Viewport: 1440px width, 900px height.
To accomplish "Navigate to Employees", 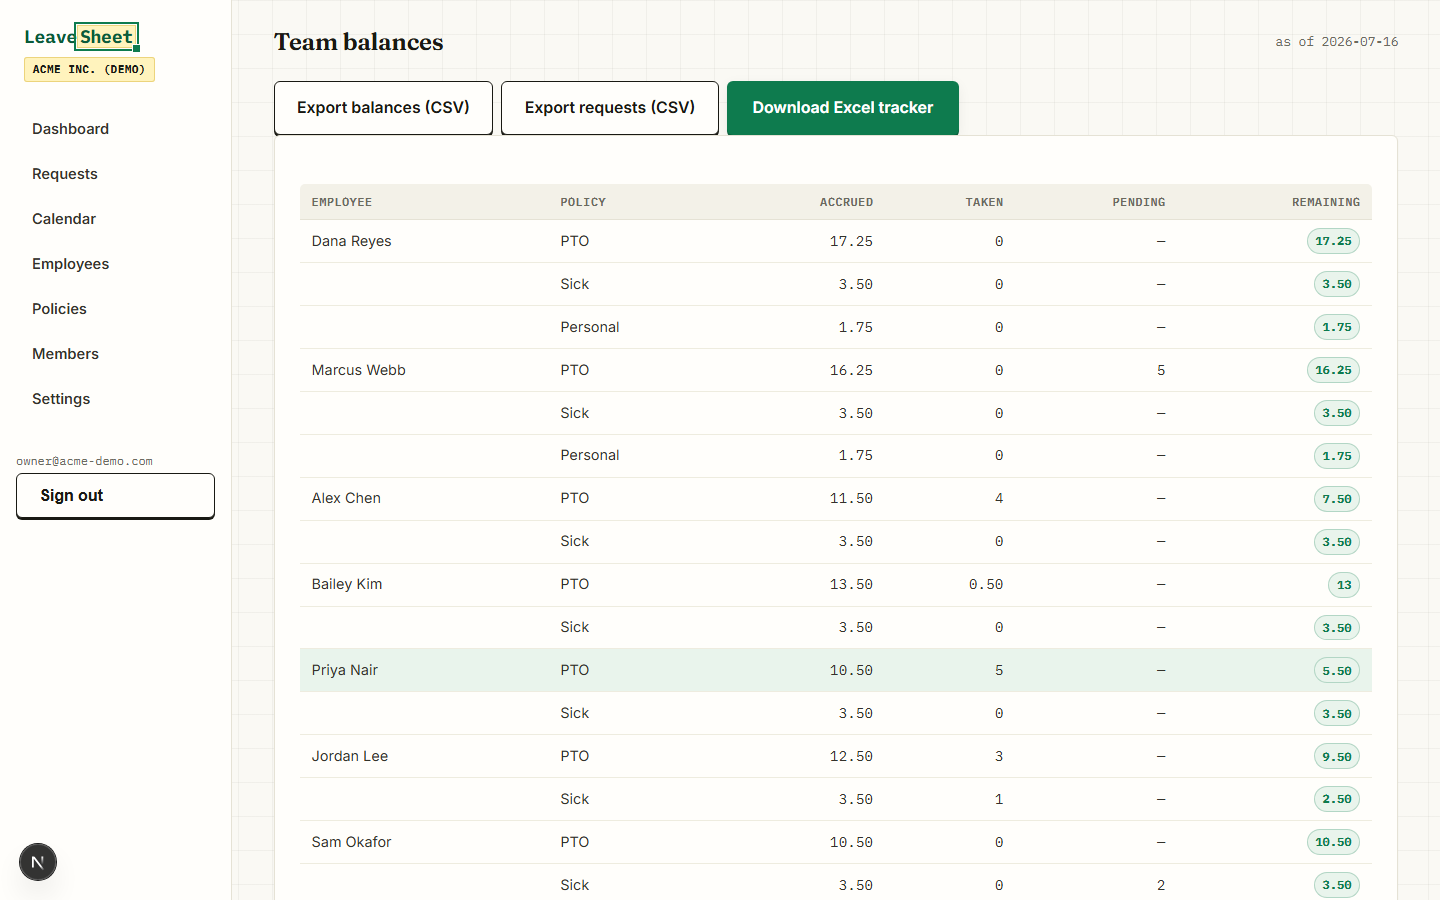I will coord(70,264).
